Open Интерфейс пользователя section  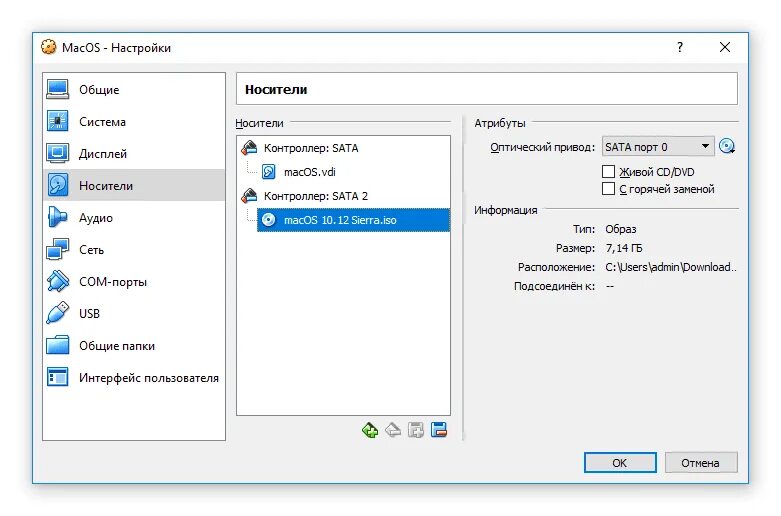(133, 378)
